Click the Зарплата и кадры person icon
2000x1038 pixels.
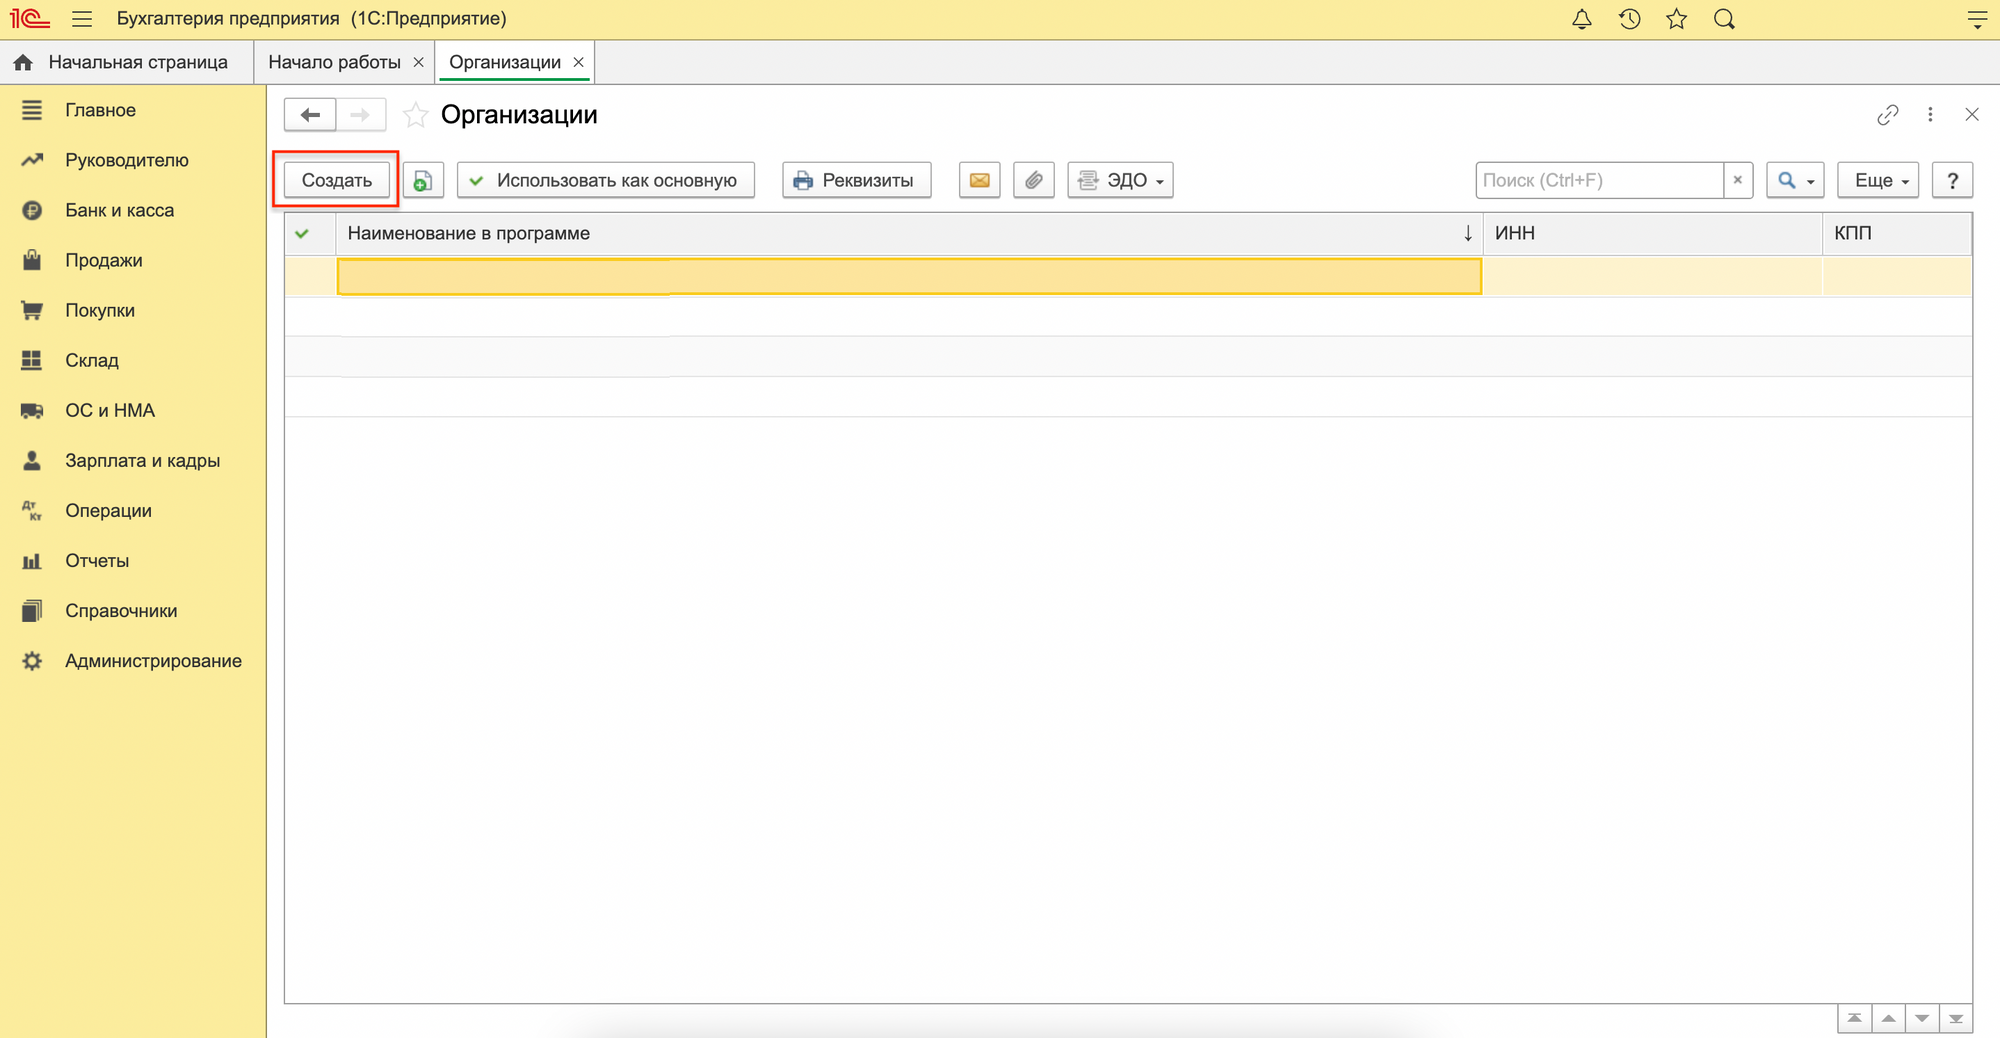click(32, 460)
